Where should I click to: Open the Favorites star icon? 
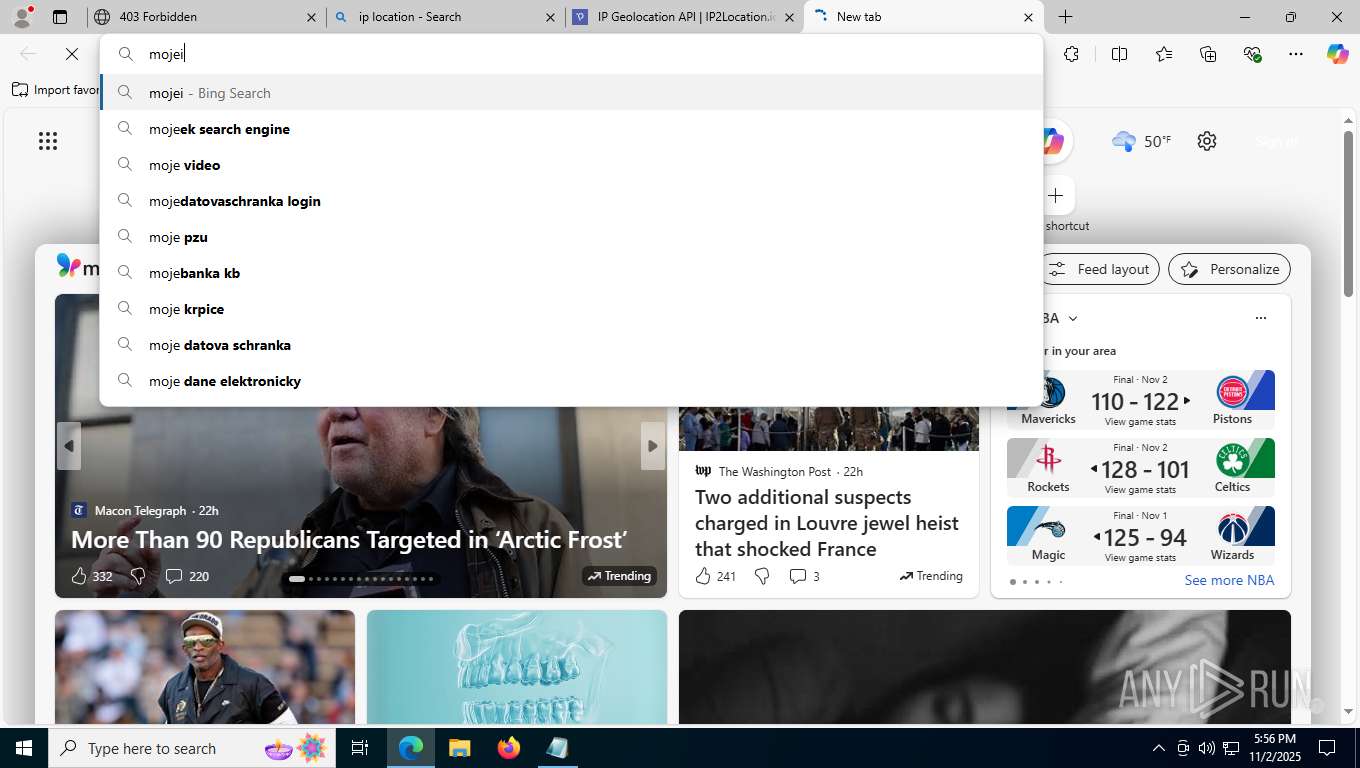(x=1164, y=54)
